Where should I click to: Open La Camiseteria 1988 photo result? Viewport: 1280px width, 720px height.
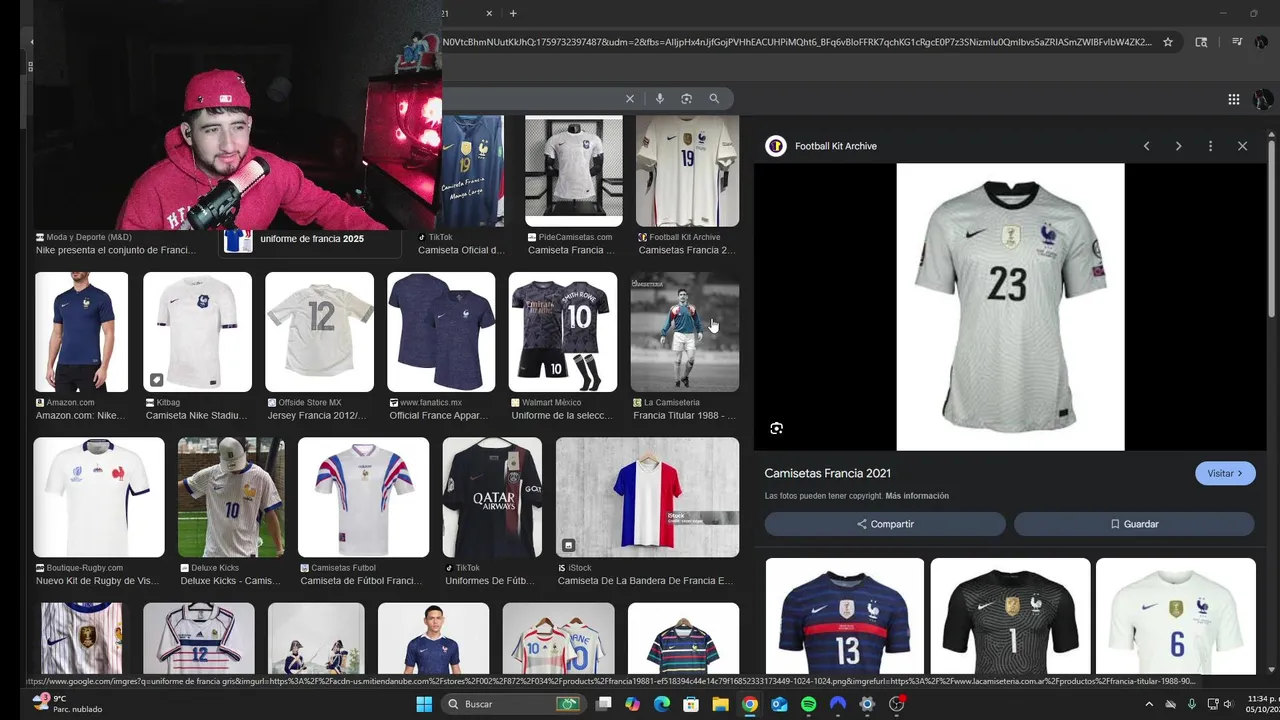(685, 332)
